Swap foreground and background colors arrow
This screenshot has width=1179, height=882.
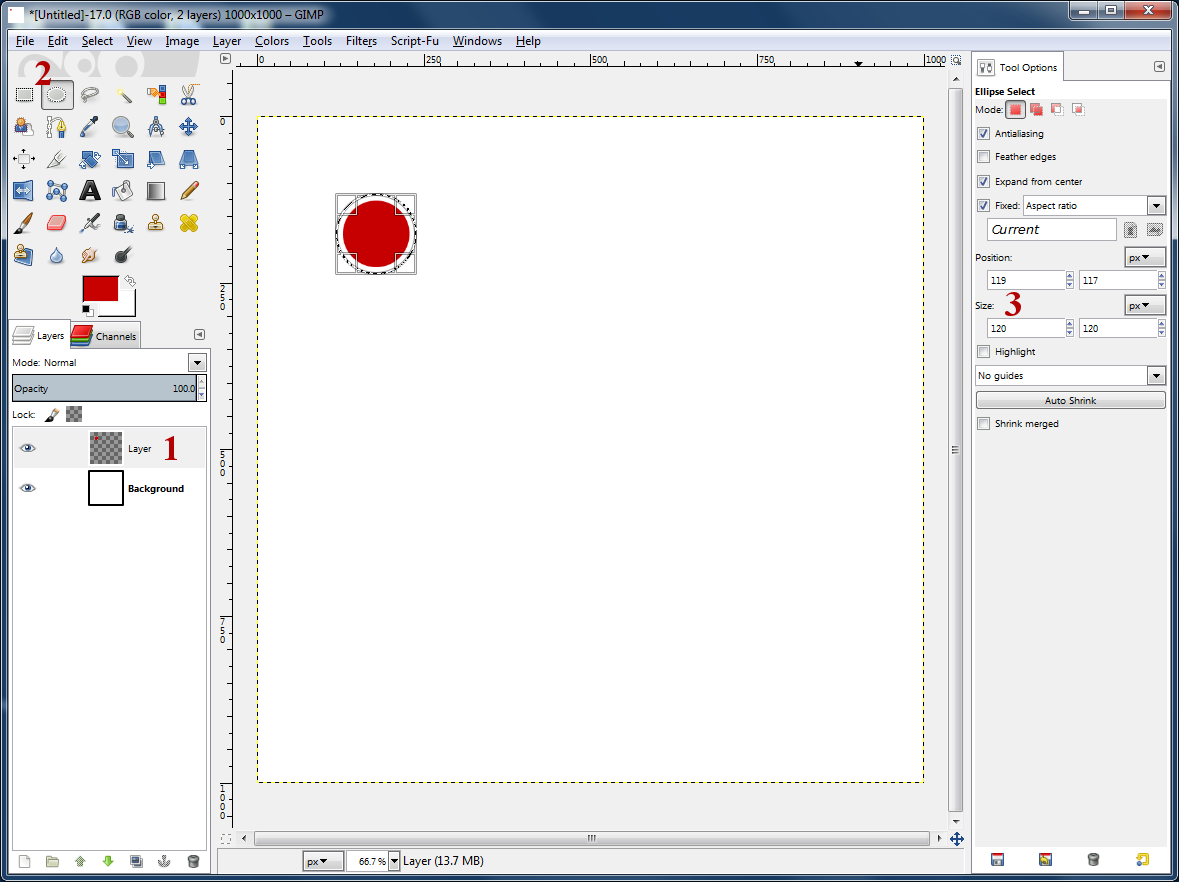[130, 281]
